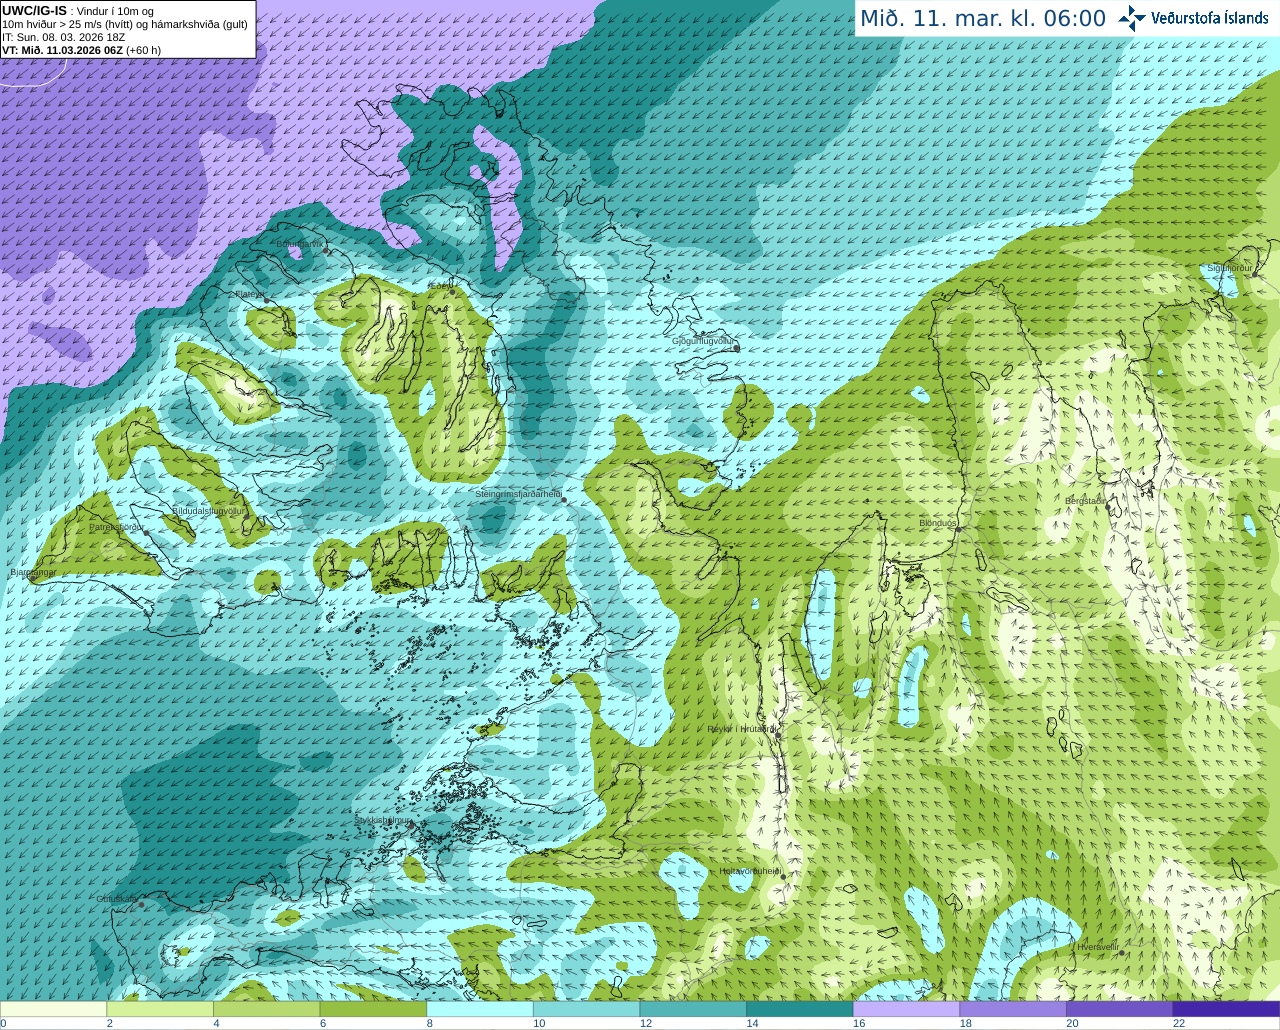
Task: Click the 18–20 m/s purple legend swatch
Action: tap(1013, 1009)
